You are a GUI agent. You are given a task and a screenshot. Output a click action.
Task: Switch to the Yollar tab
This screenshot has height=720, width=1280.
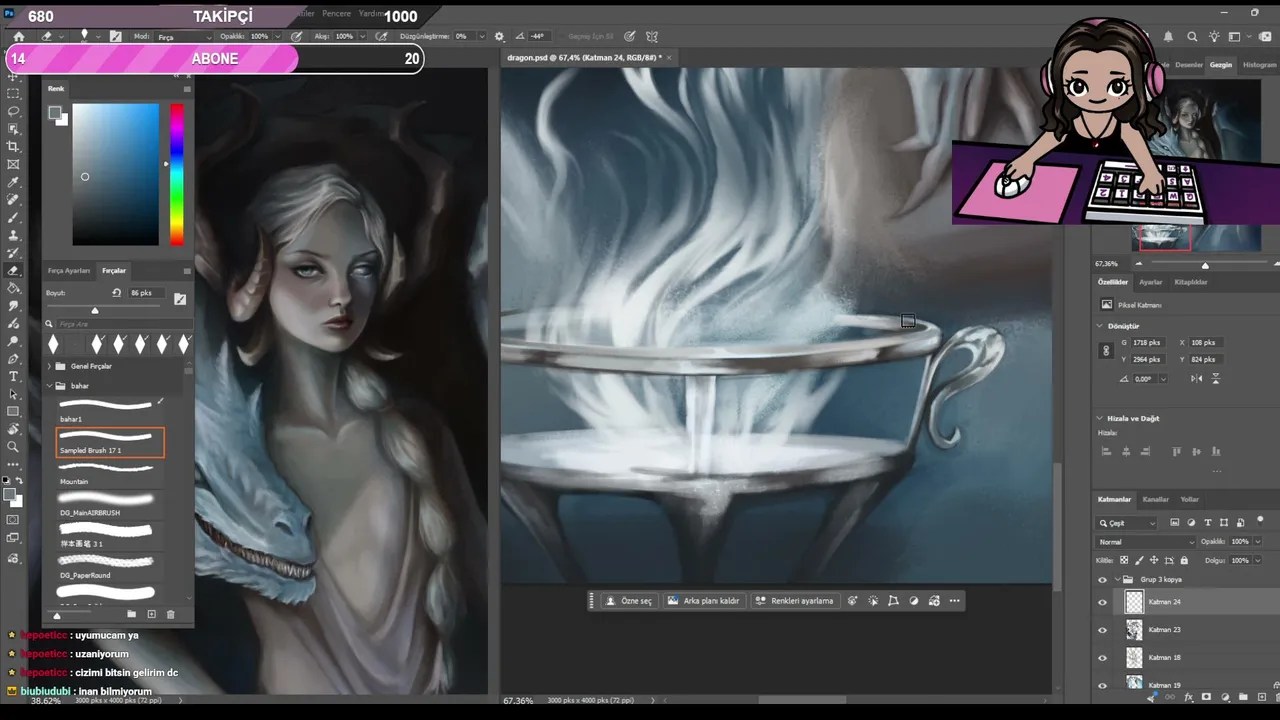pos(1189,499)
